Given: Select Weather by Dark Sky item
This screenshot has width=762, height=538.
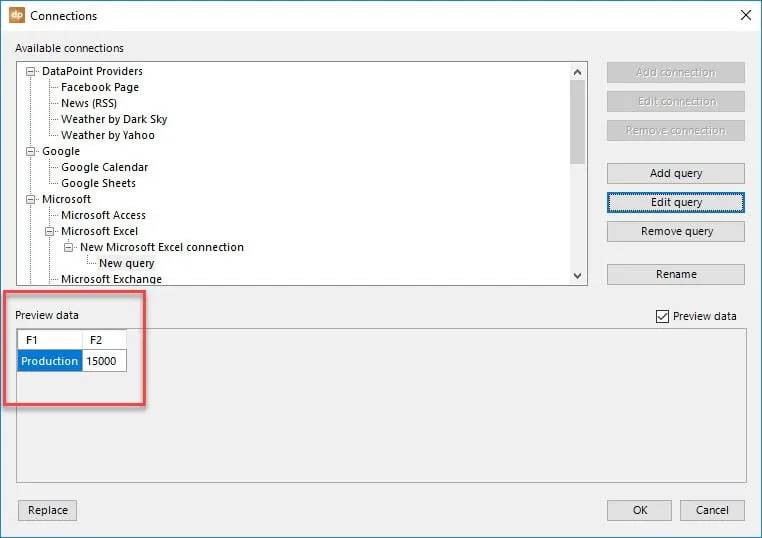Looking at the screenshot, I should point(114,120).
